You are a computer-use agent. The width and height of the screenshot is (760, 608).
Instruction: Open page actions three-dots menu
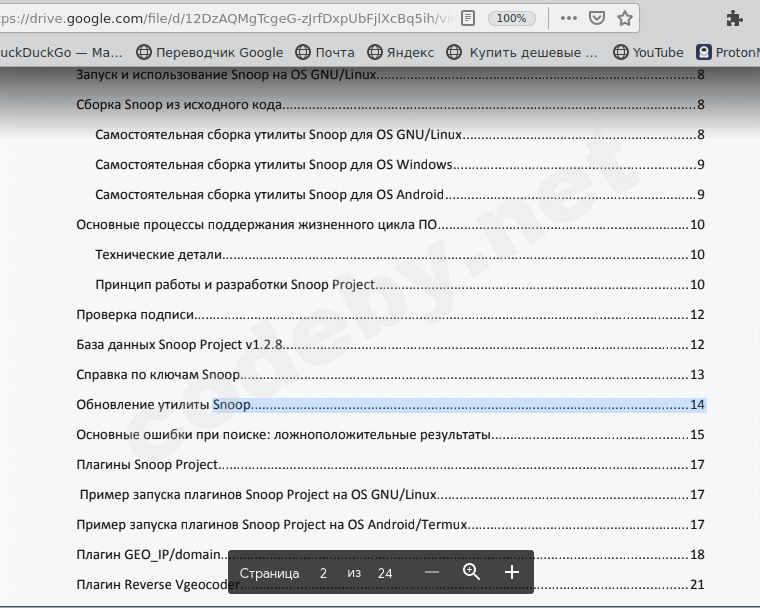coord(569,18)
